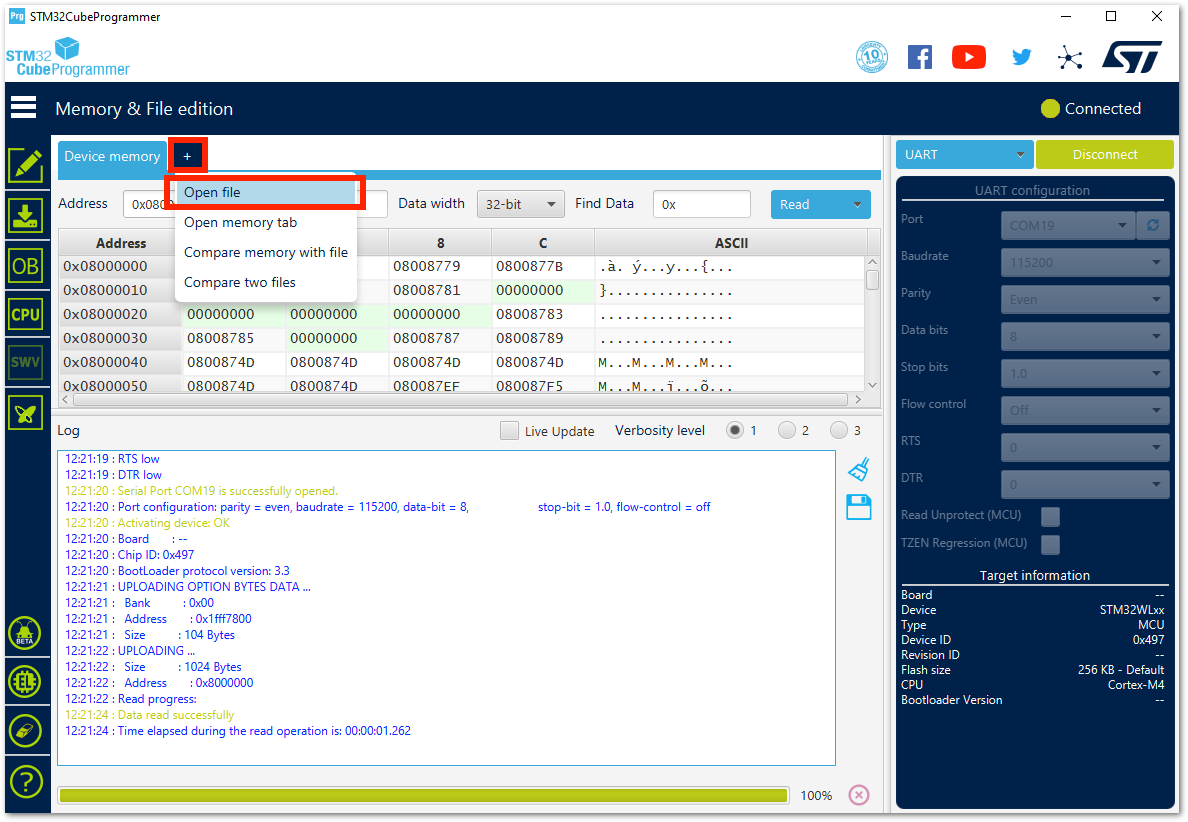The height and width of the screenshot is (822, 1188).
Task: Choose Compare two files menu entry
Action: tap(265, 282)
